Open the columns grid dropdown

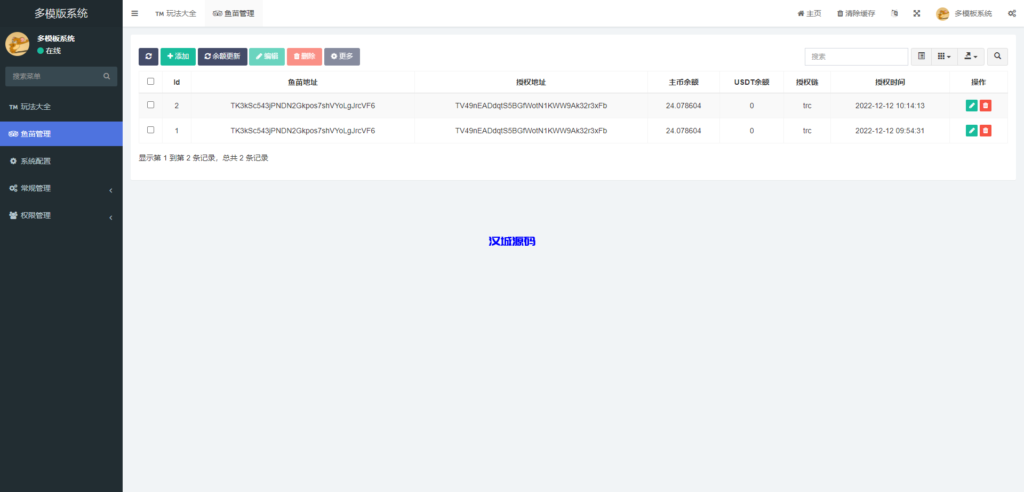point(944,57)
